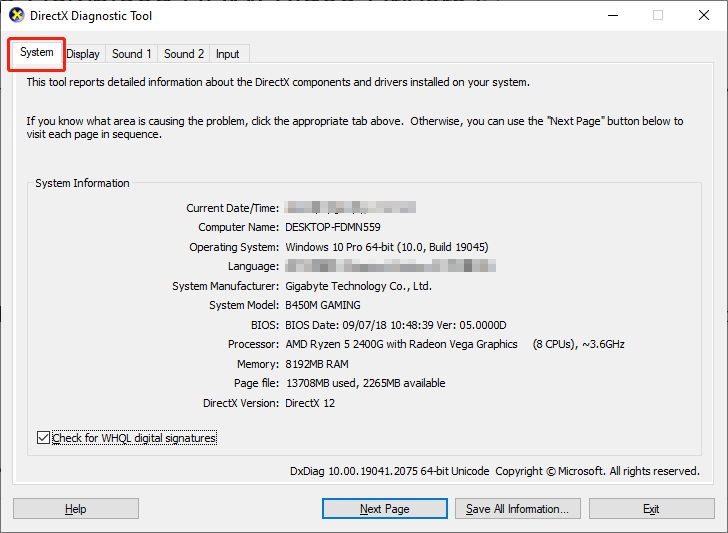Click the Windows 10 Pro 64-bit value
The width and height of the screenshot is (728, 533).
(x=387, y=247)
